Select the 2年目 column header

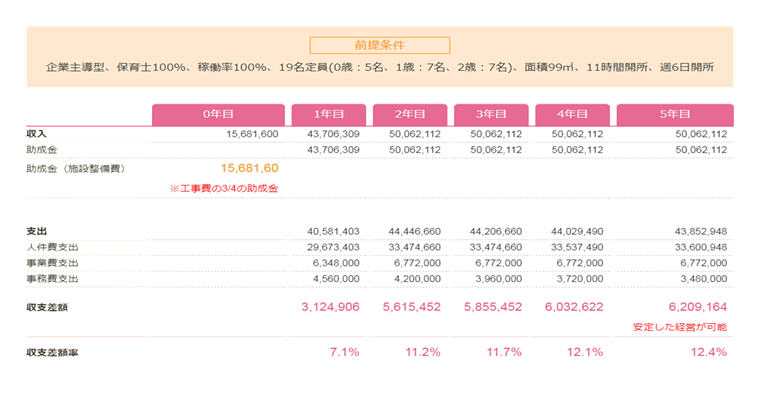410,115
